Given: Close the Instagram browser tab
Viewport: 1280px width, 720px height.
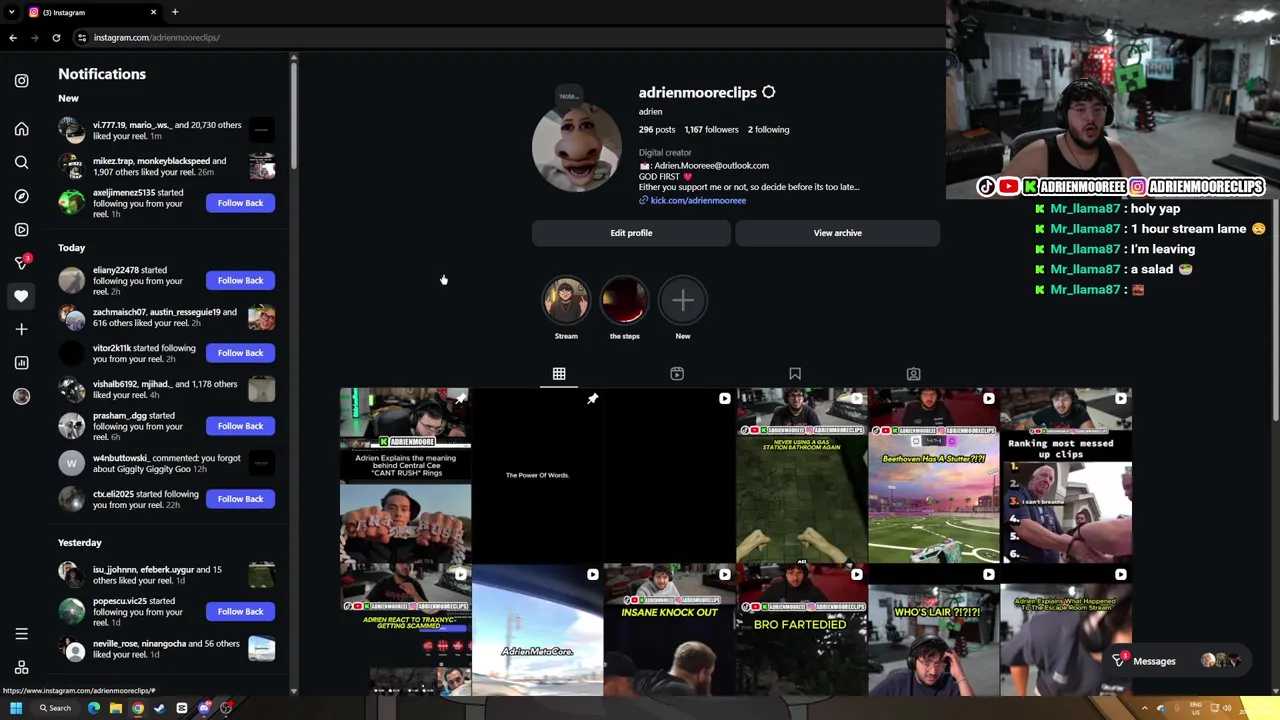Looking at the screenshot, I should pos(153,12).
